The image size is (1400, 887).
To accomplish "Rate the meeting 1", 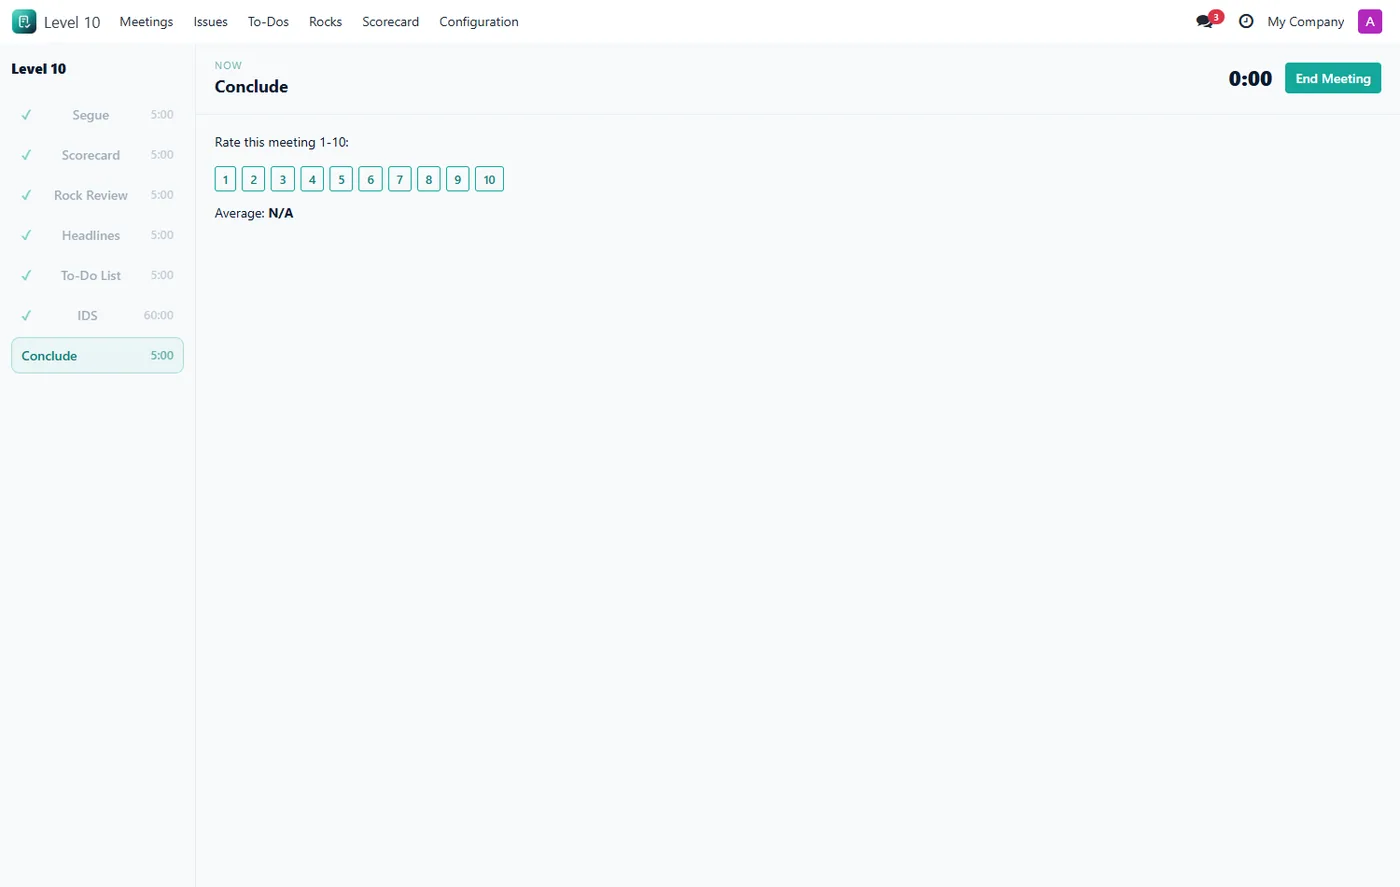I will (x=225, y=179).
